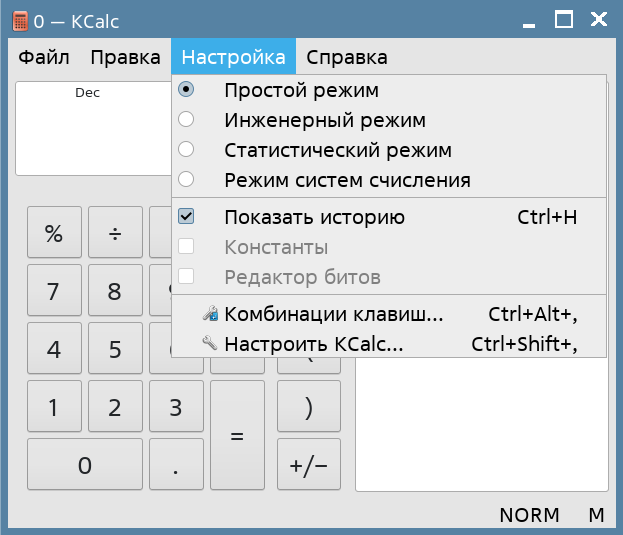Open the Файл menu
The image size is (623, 535).
[44, 57]
